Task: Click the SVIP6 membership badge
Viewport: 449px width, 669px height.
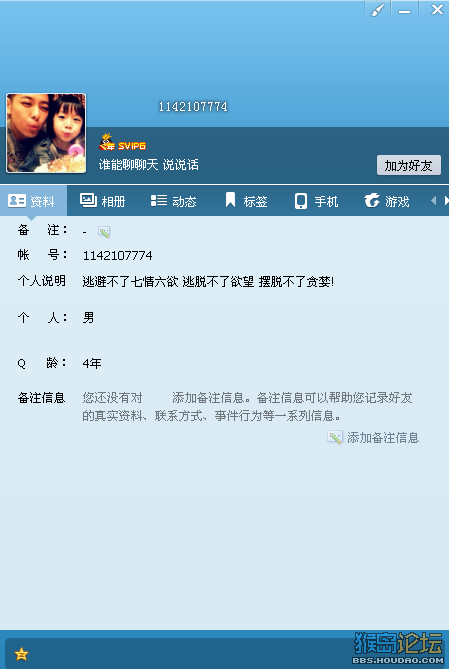Action: point(122,142)
